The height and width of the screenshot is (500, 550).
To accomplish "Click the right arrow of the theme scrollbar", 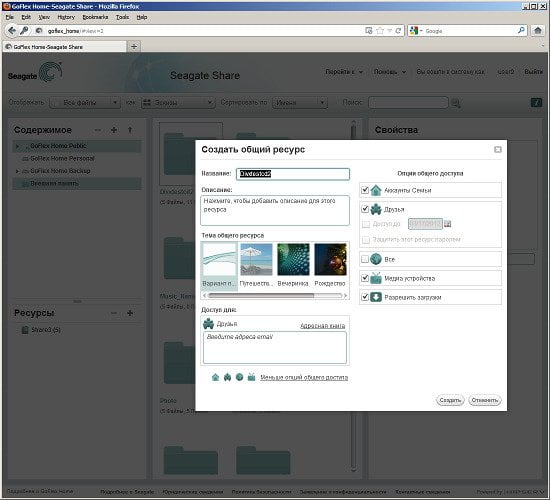I will [346, 296].
